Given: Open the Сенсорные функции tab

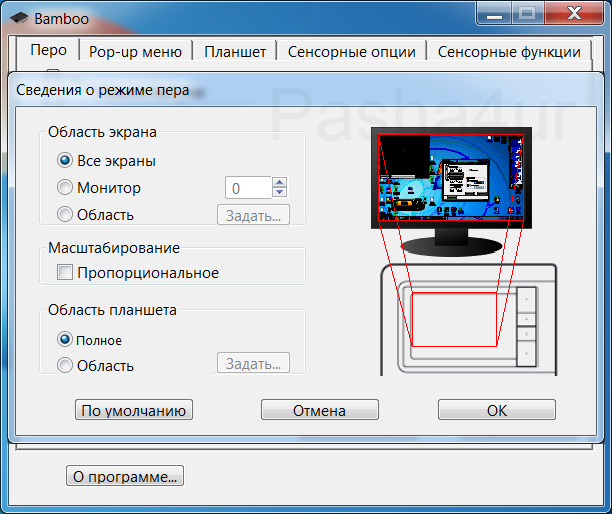Looking at the screenshot, I should 509,52.
